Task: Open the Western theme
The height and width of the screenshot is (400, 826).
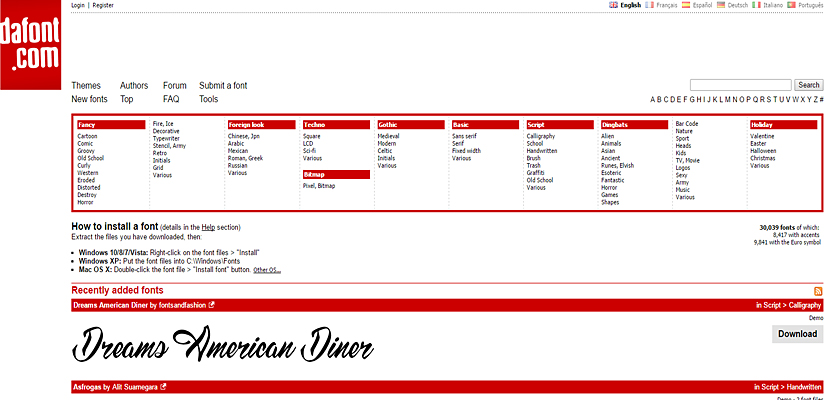Action: coord(87,173)
